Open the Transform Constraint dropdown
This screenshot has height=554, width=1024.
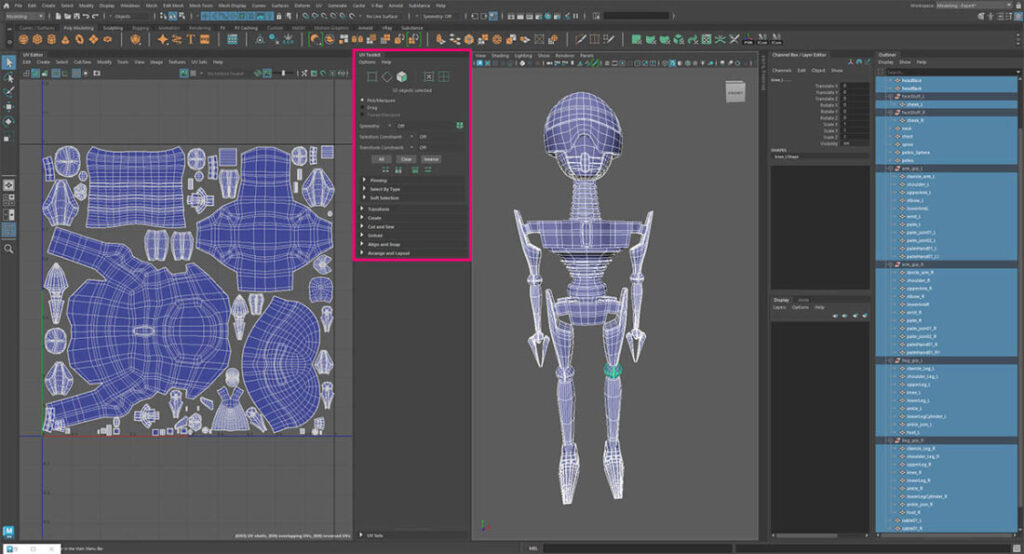point(436,148)
